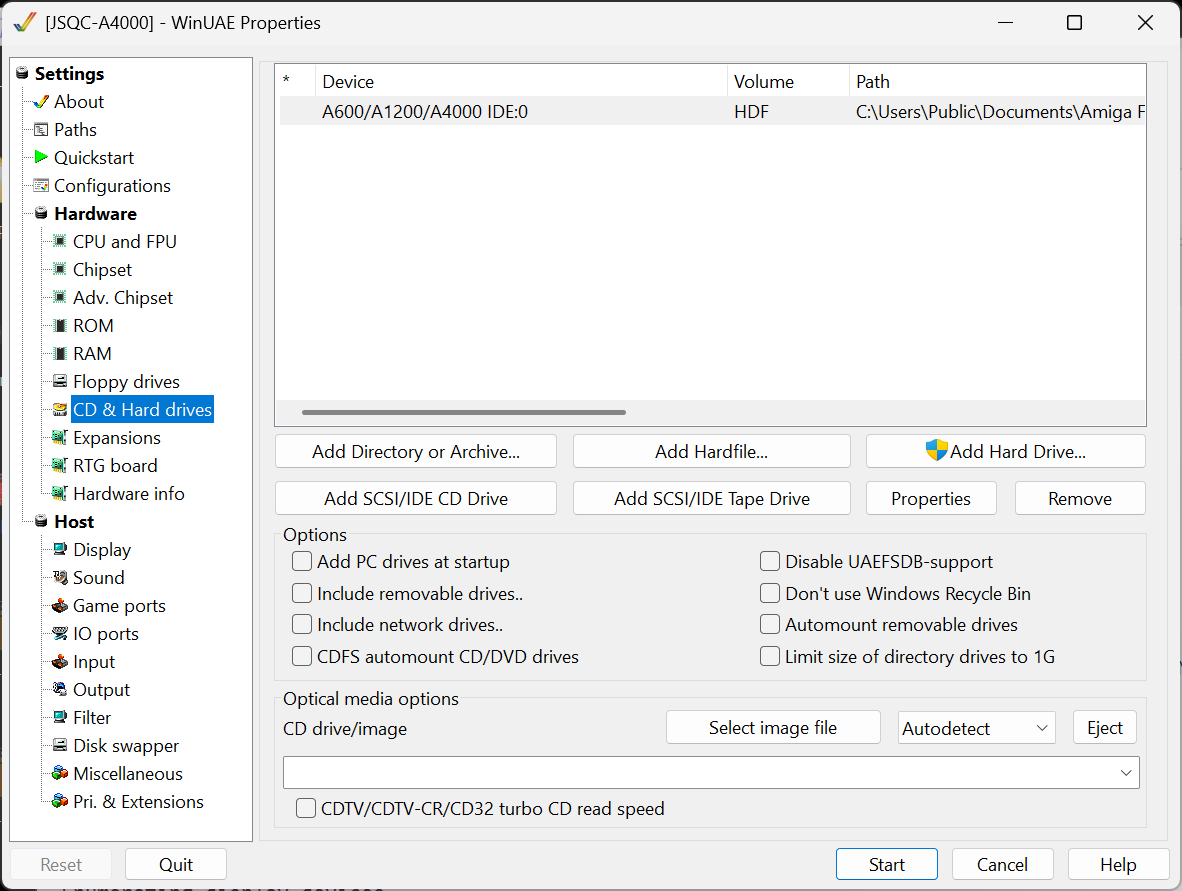
Task: Eject the CD image
Action: pos(1104,727)
